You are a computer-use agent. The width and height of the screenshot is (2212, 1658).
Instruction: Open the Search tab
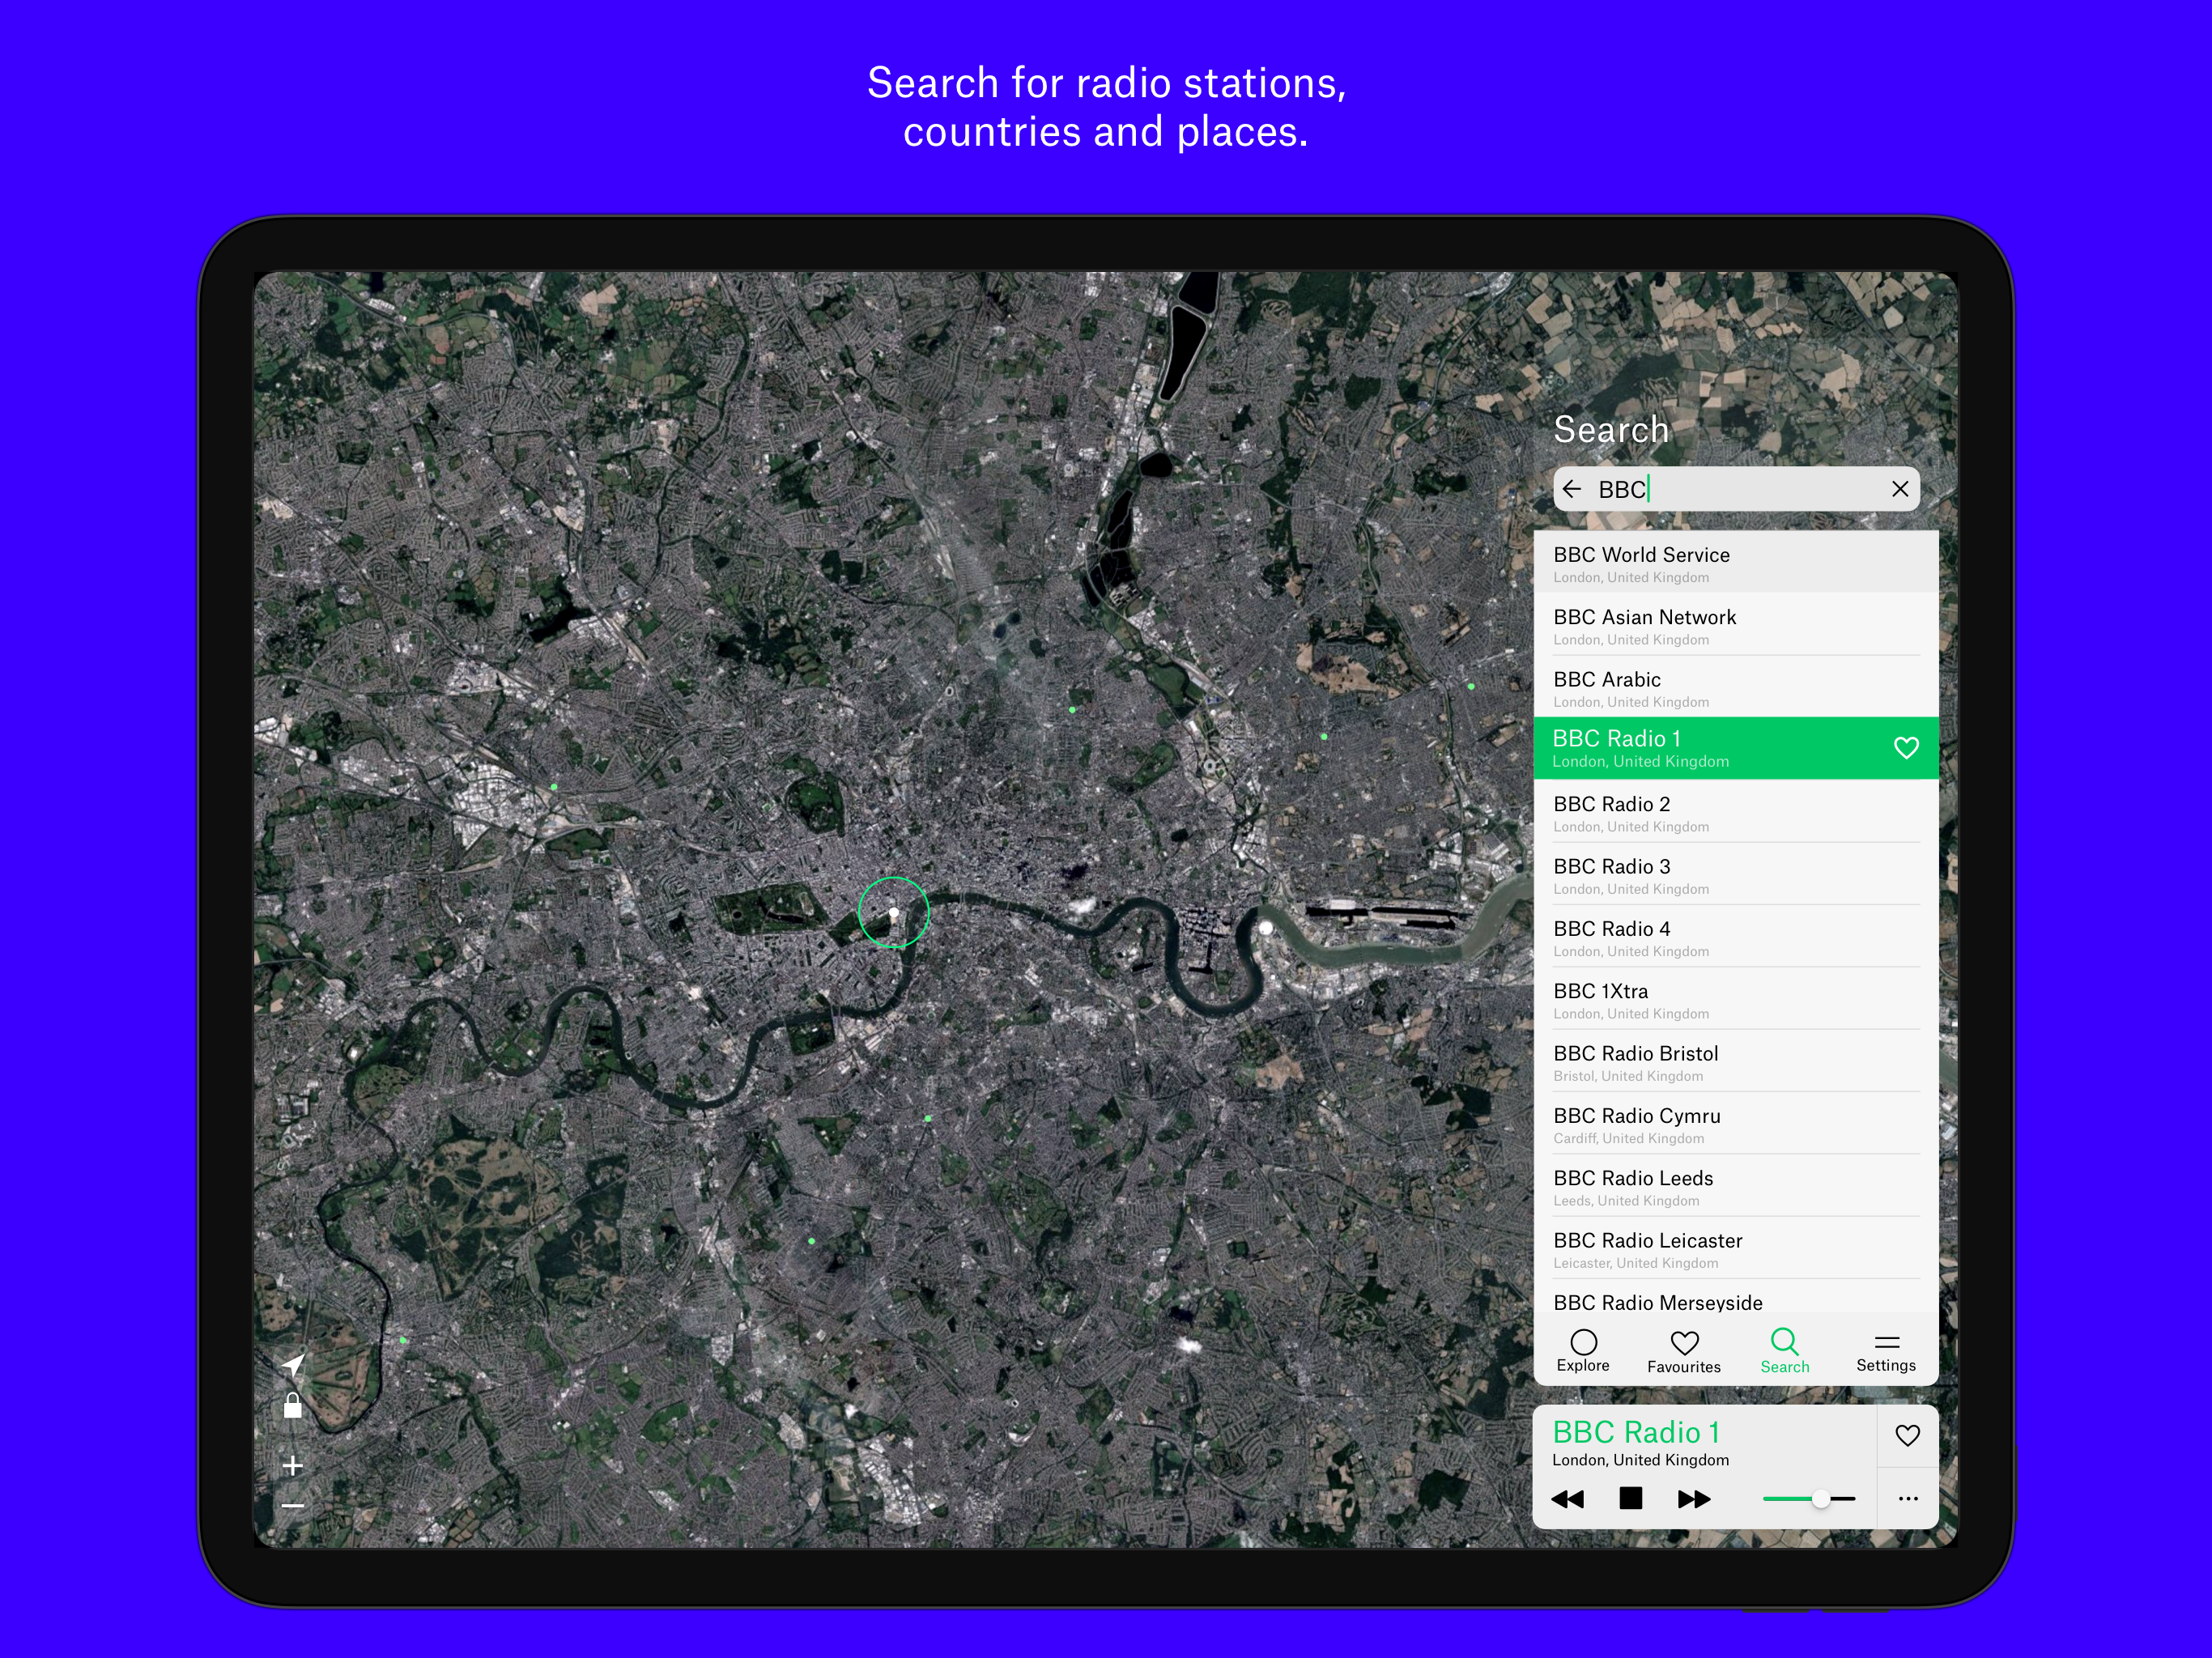[1785, 1351]
